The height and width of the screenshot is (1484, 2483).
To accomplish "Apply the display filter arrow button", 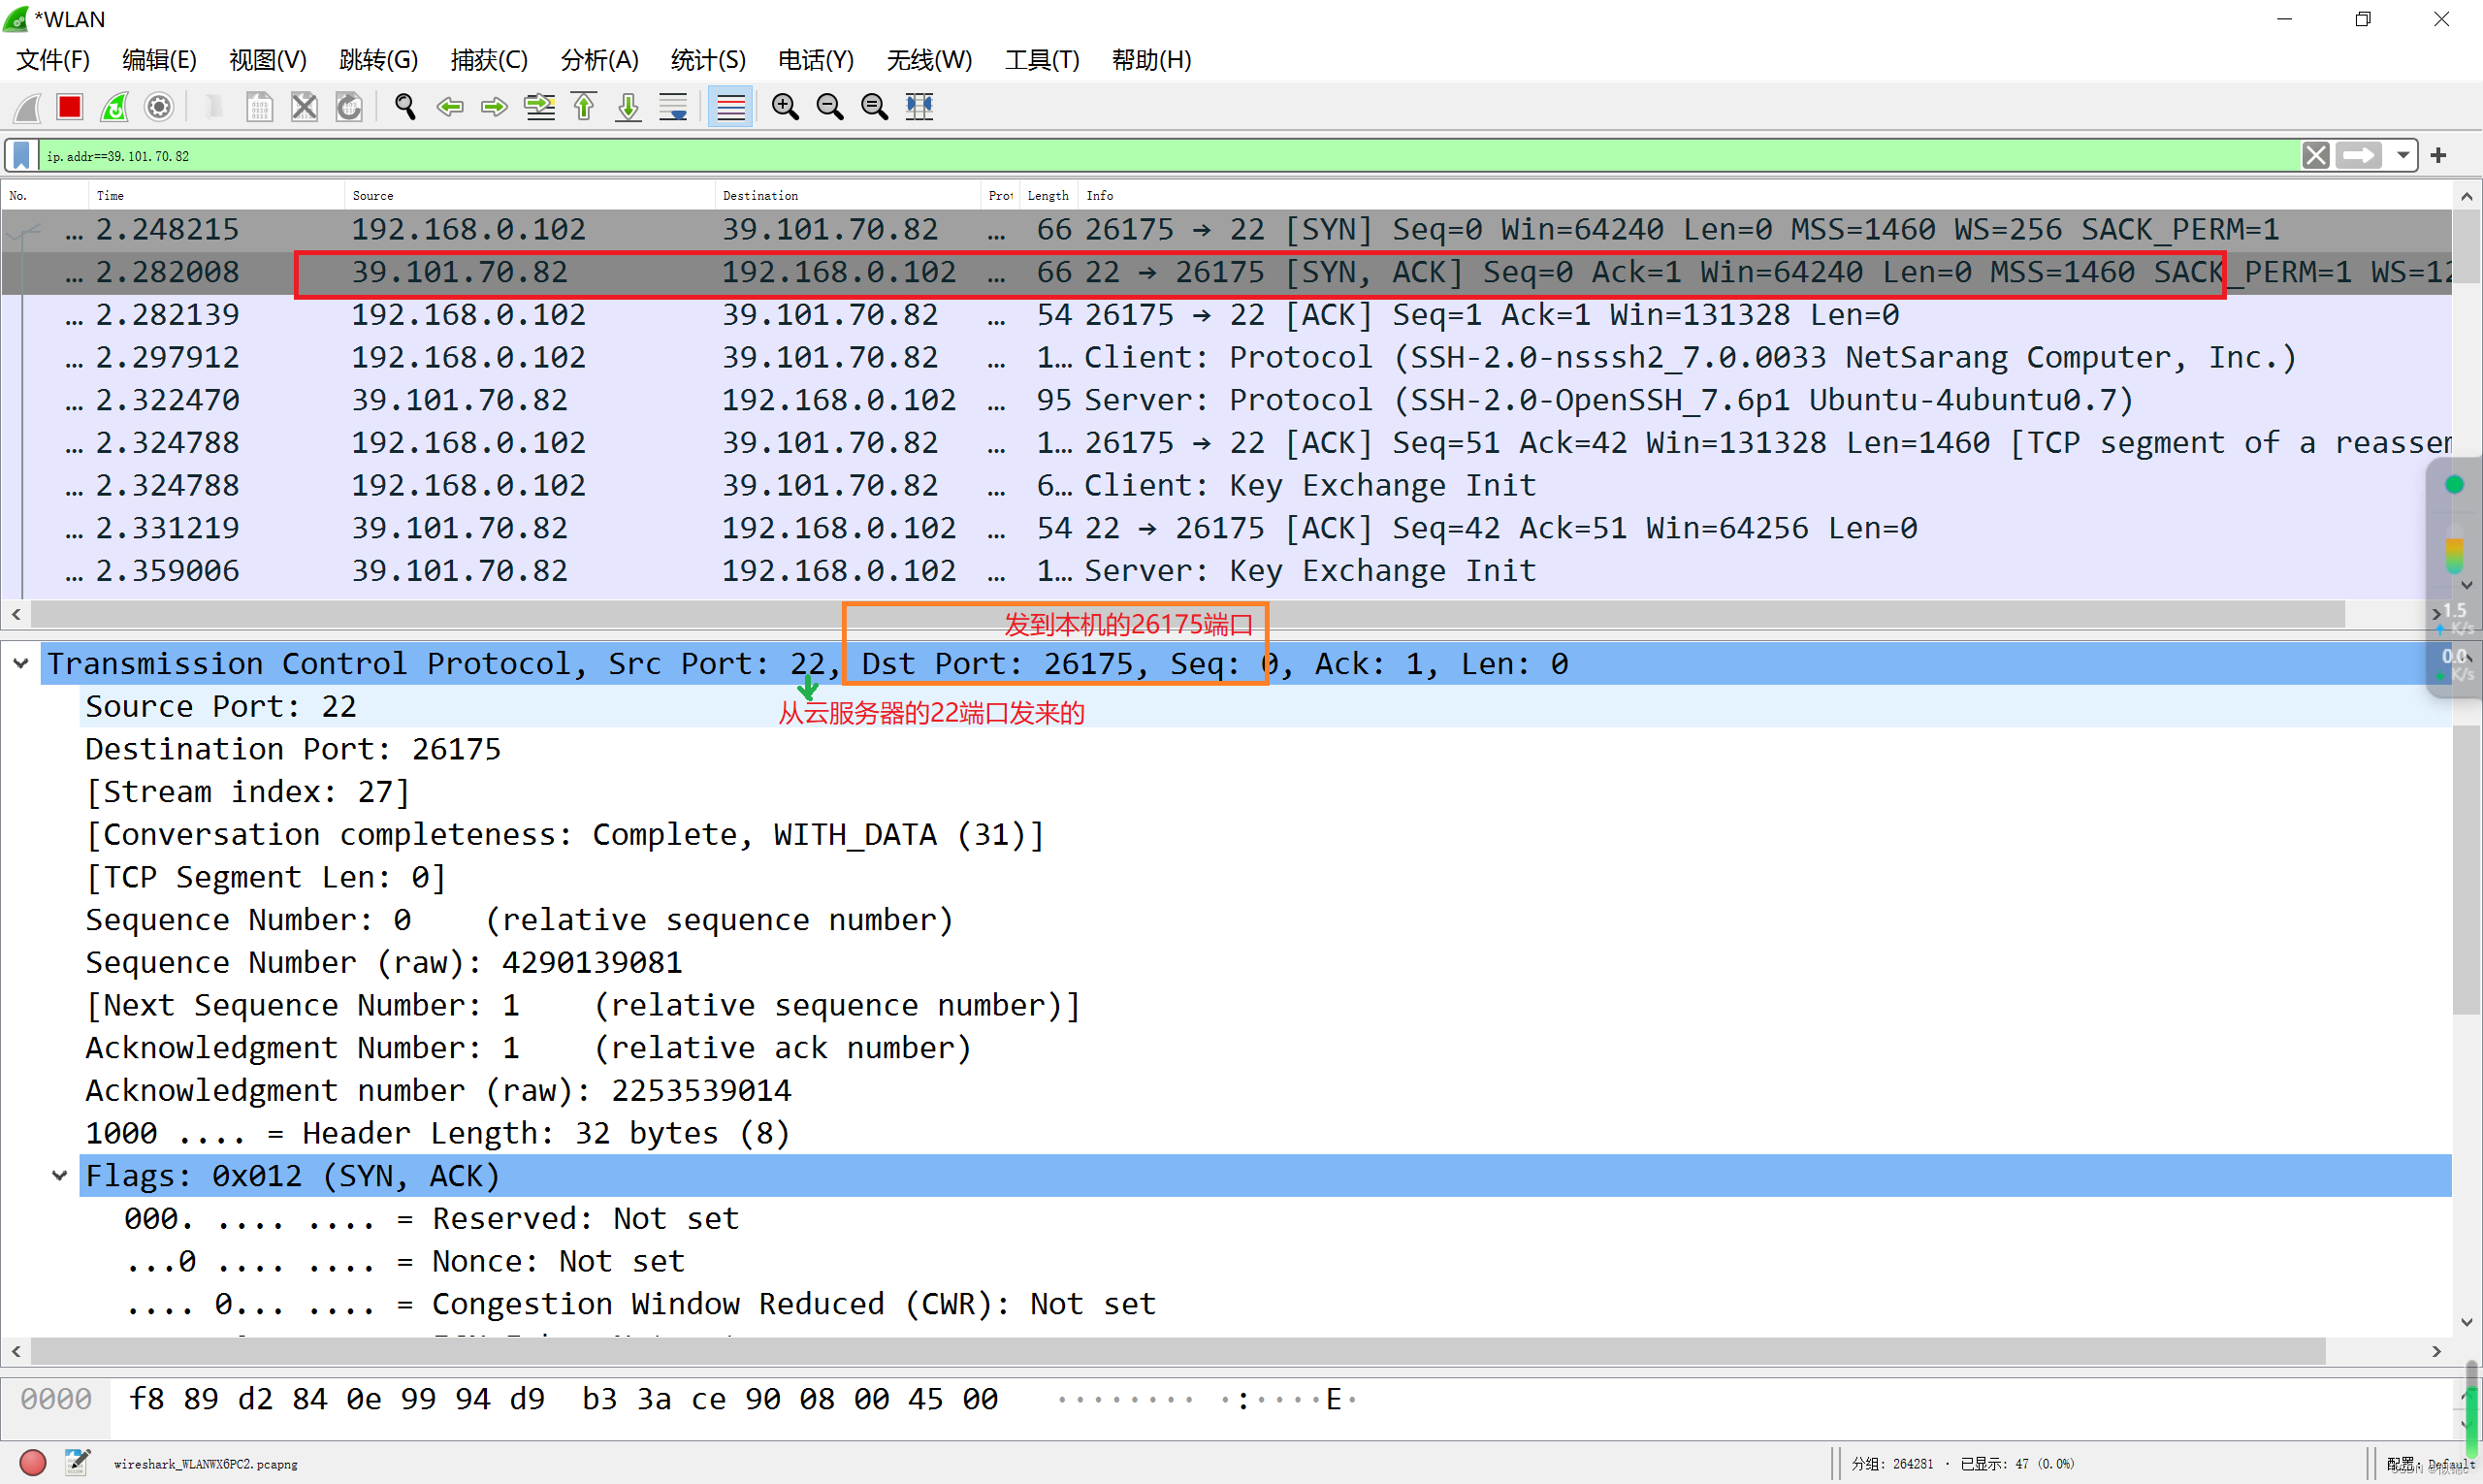I will (x=2359, y=156).
